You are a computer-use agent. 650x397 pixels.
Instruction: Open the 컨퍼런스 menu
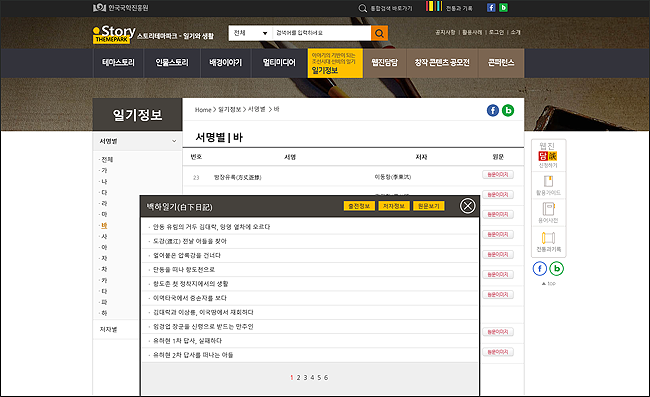pos(501,63)
